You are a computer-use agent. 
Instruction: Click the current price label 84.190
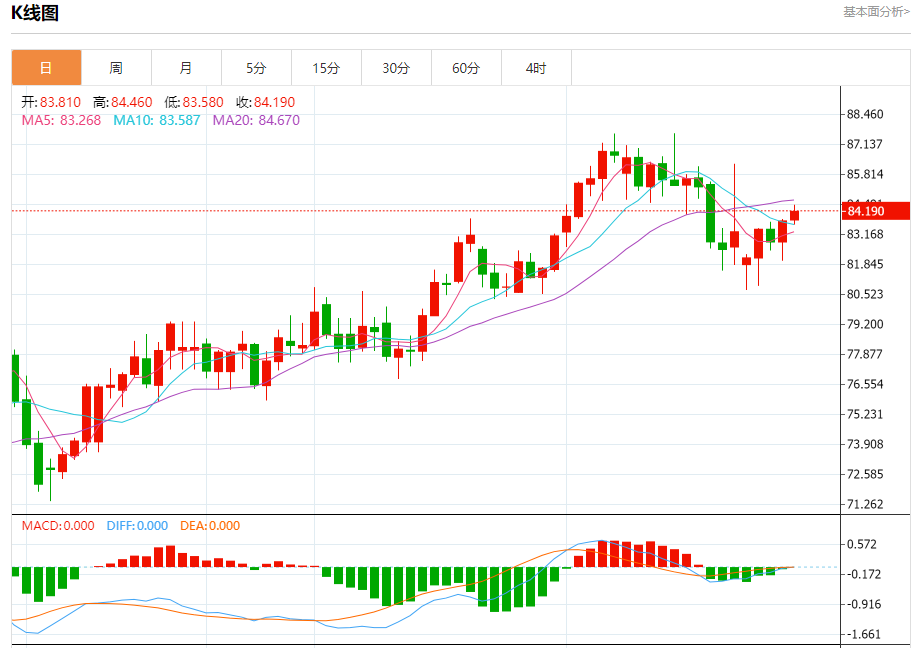click(876, 211)
